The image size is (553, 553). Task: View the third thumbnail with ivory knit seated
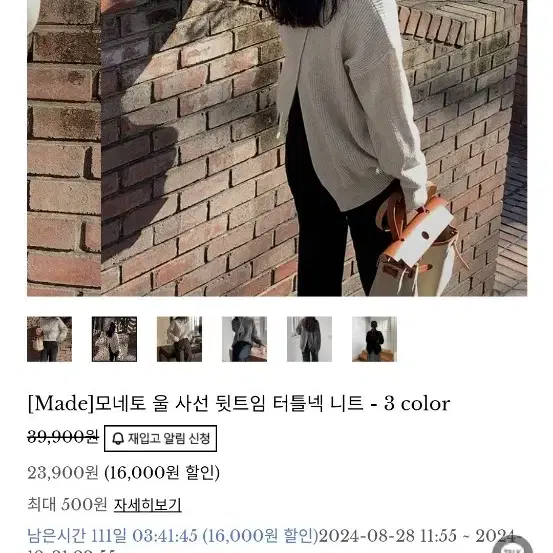click(x=179, y=339)
